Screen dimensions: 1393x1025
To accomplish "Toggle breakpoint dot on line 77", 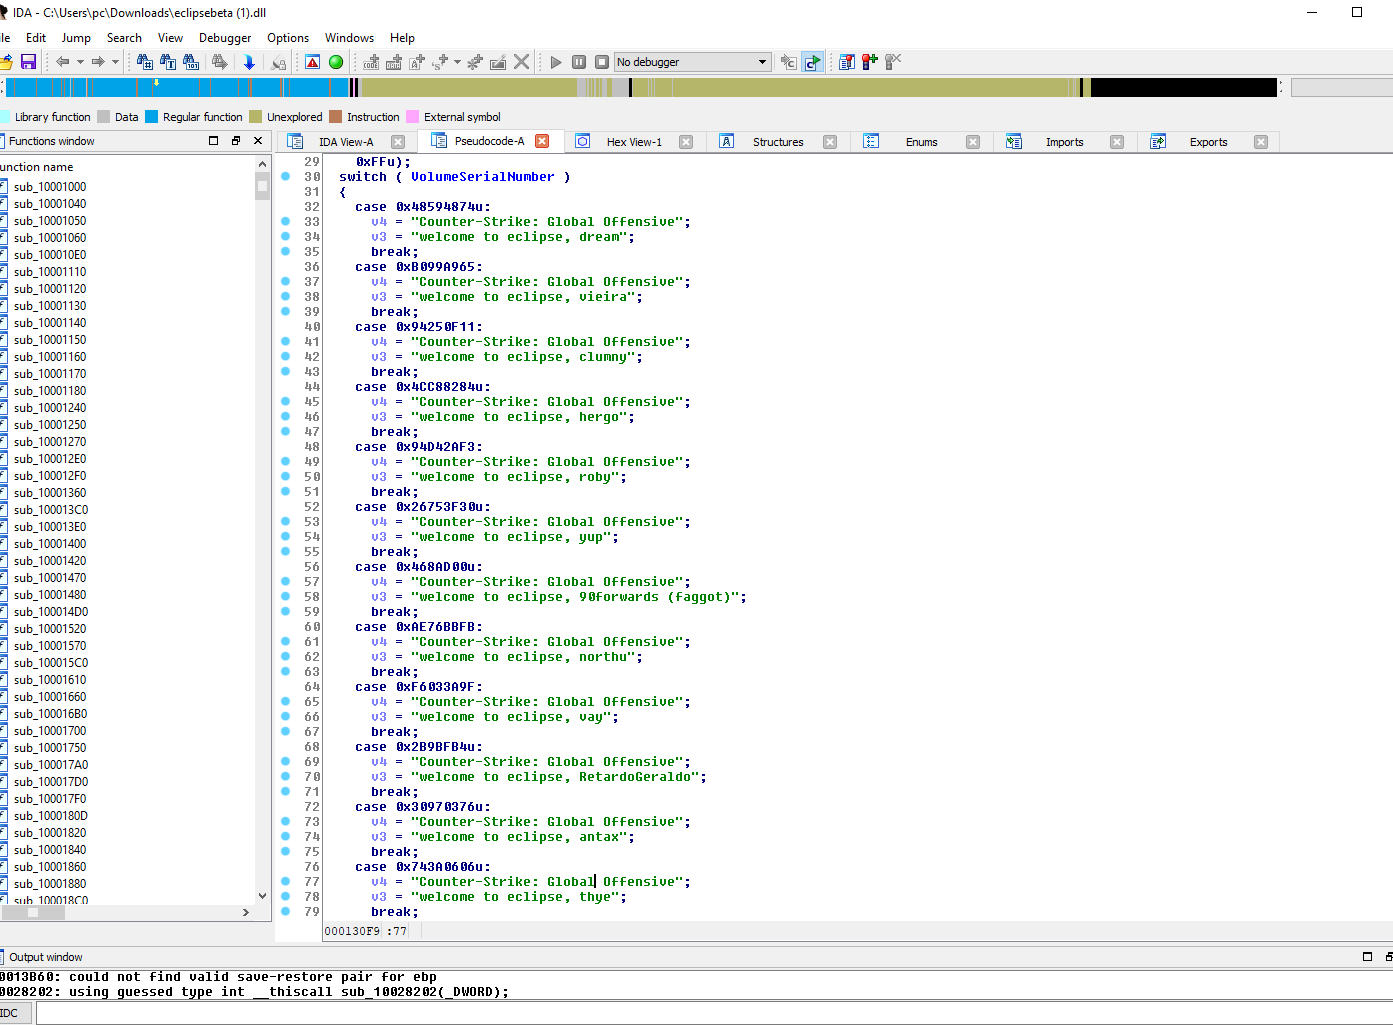I will [285, 882].
